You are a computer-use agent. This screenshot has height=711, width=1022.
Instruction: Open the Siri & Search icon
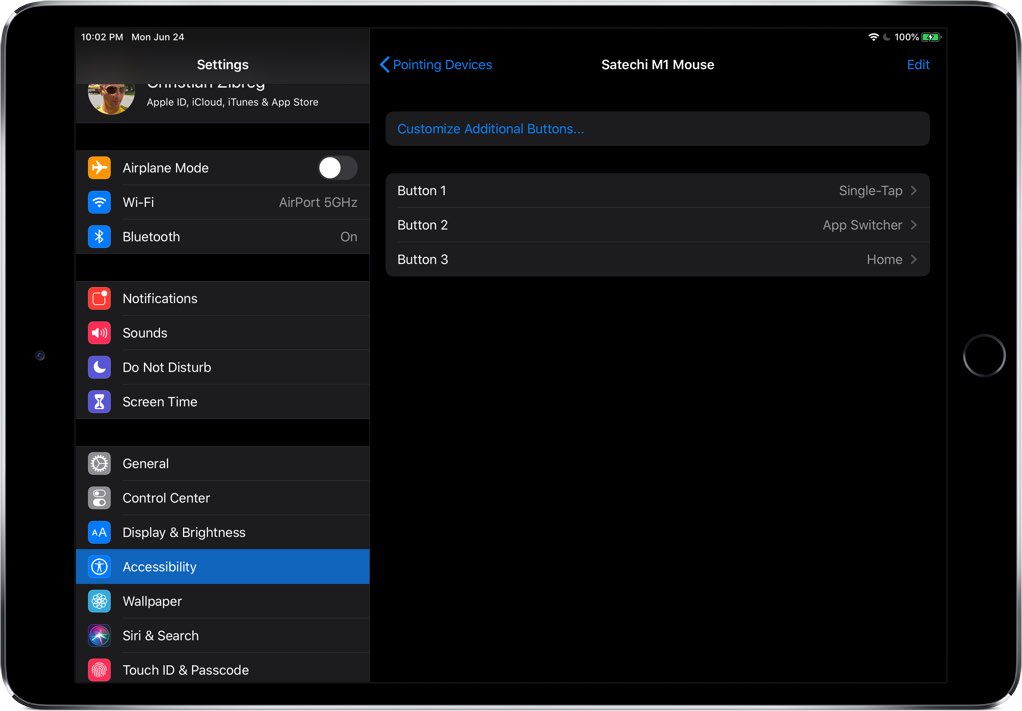click(x=99, y=636)
